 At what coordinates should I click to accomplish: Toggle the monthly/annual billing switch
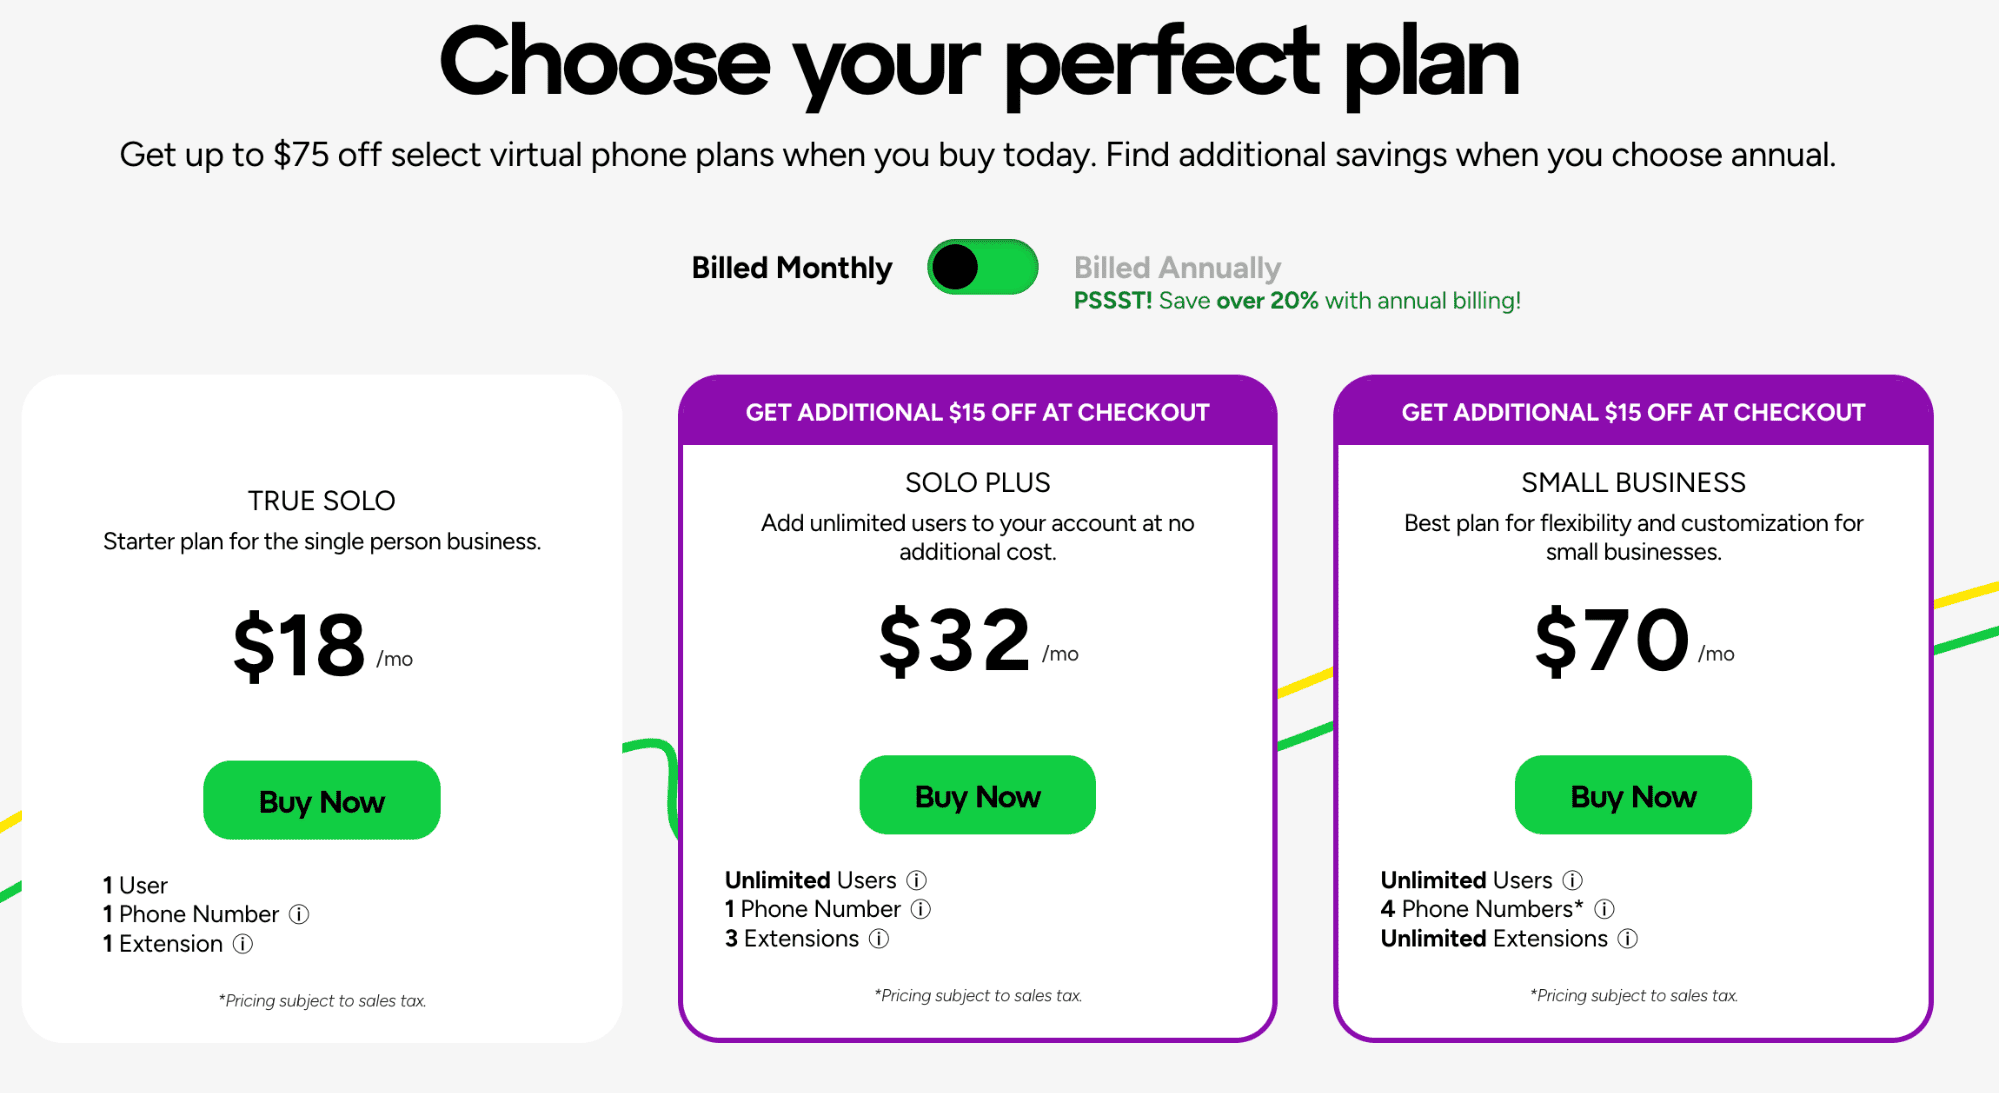(982, 267)
